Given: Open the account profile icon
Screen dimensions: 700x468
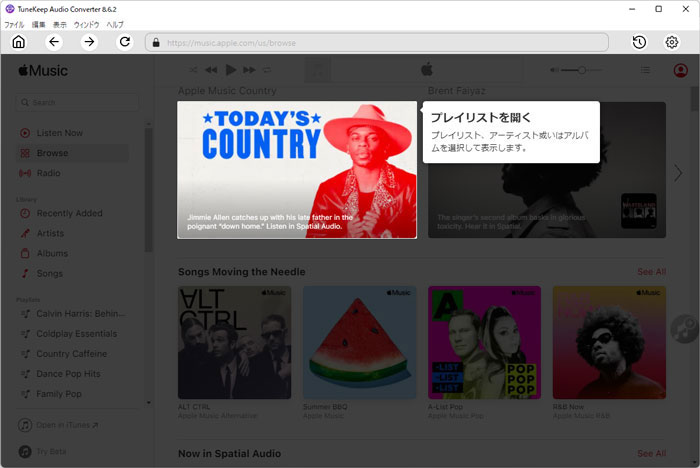Looking at the screenshot, I should coord(680,70).
